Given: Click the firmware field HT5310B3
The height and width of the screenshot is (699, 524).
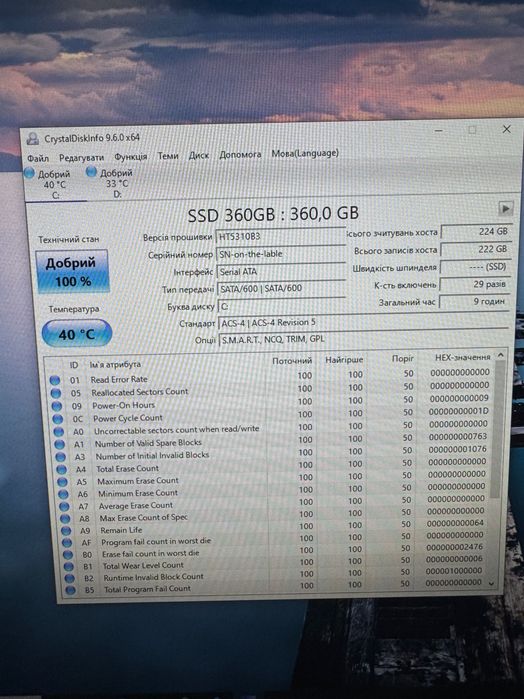Looking at the screenshot, I should point(281,236).
